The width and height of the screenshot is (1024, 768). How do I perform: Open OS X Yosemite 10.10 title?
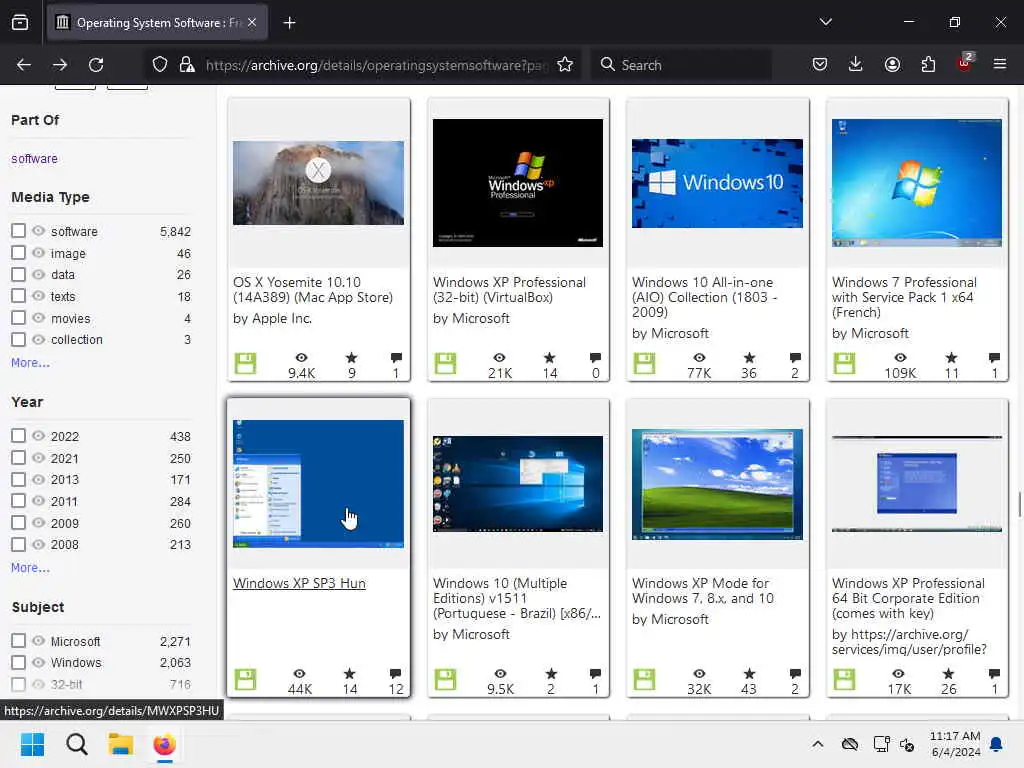coord(313,290)
